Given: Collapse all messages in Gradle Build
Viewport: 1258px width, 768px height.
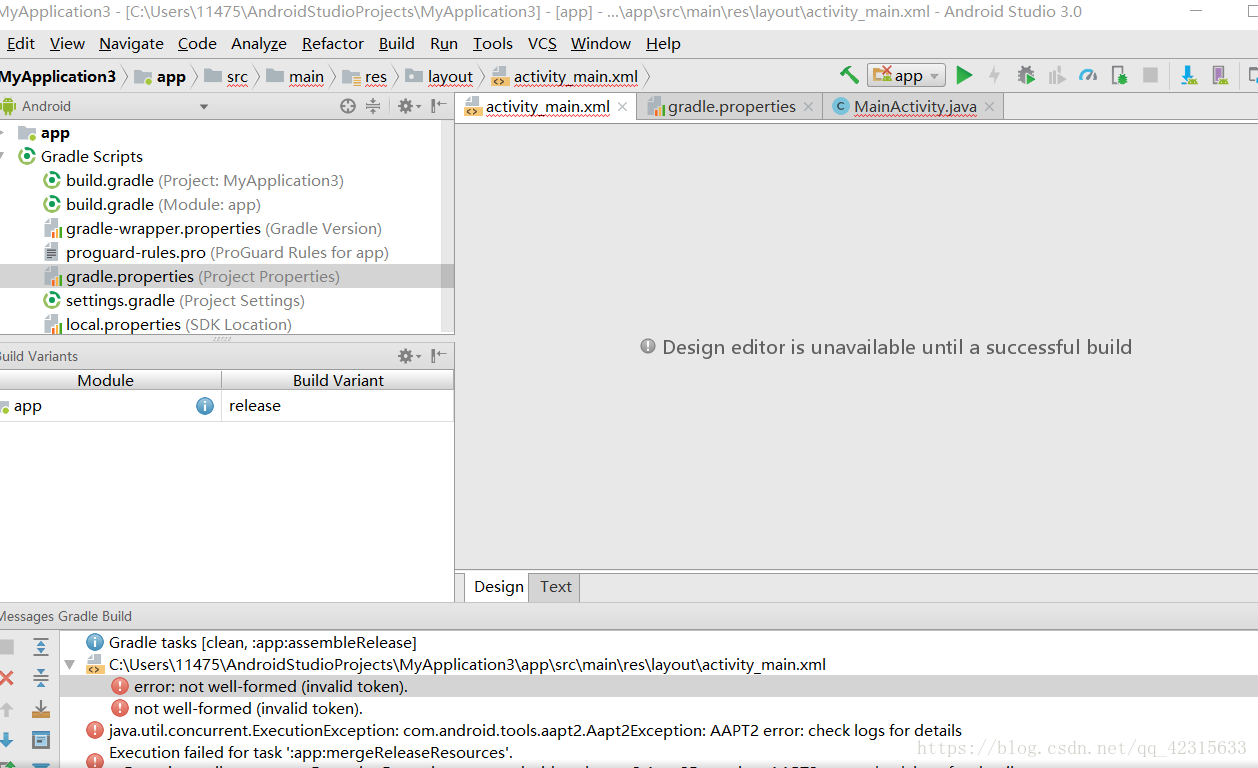Looking at the screenshot, I should [x=41, y=678].
